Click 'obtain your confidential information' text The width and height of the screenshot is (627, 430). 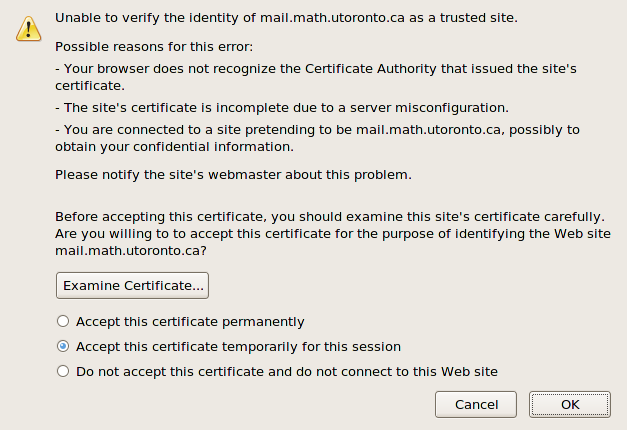pyautogui.click(x=174, y=147)
